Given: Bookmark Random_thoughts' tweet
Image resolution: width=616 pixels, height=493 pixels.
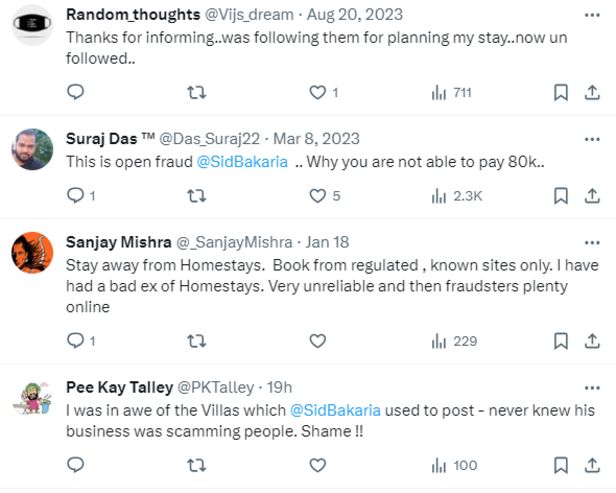Looking at the screenshot, I should point(561,92).
